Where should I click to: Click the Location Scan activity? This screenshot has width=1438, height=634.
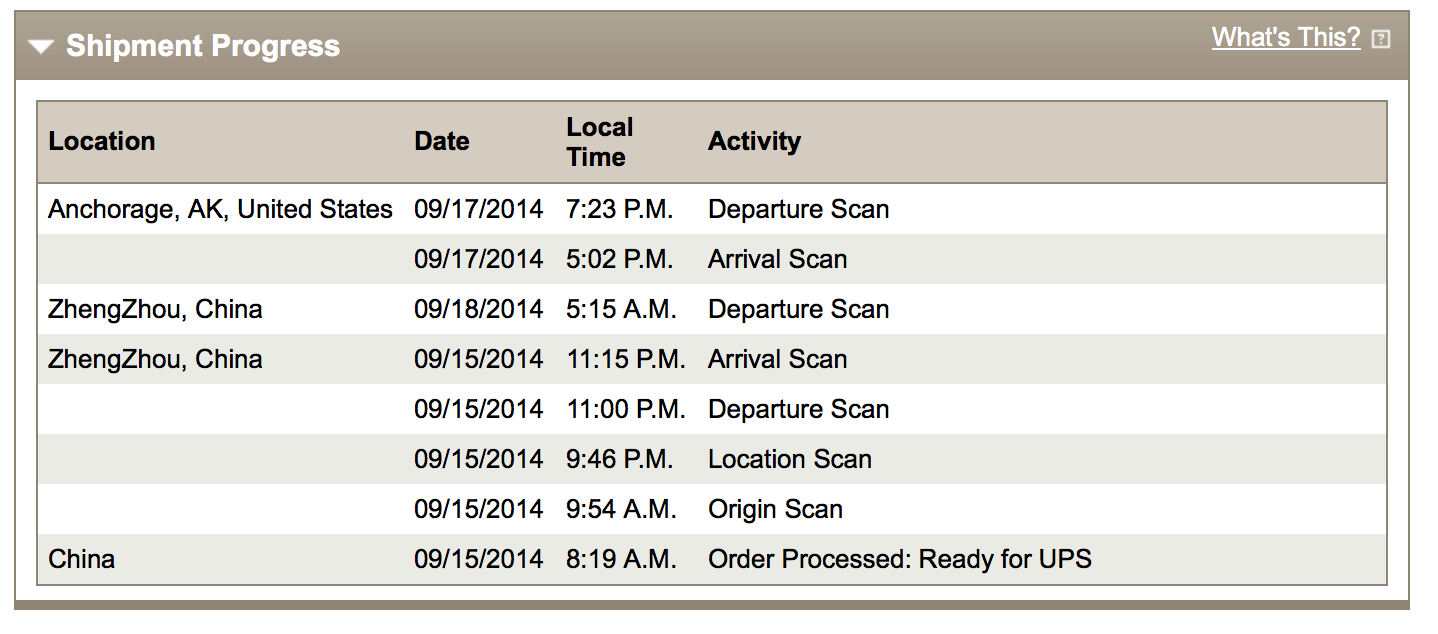[x=789, y=459]
